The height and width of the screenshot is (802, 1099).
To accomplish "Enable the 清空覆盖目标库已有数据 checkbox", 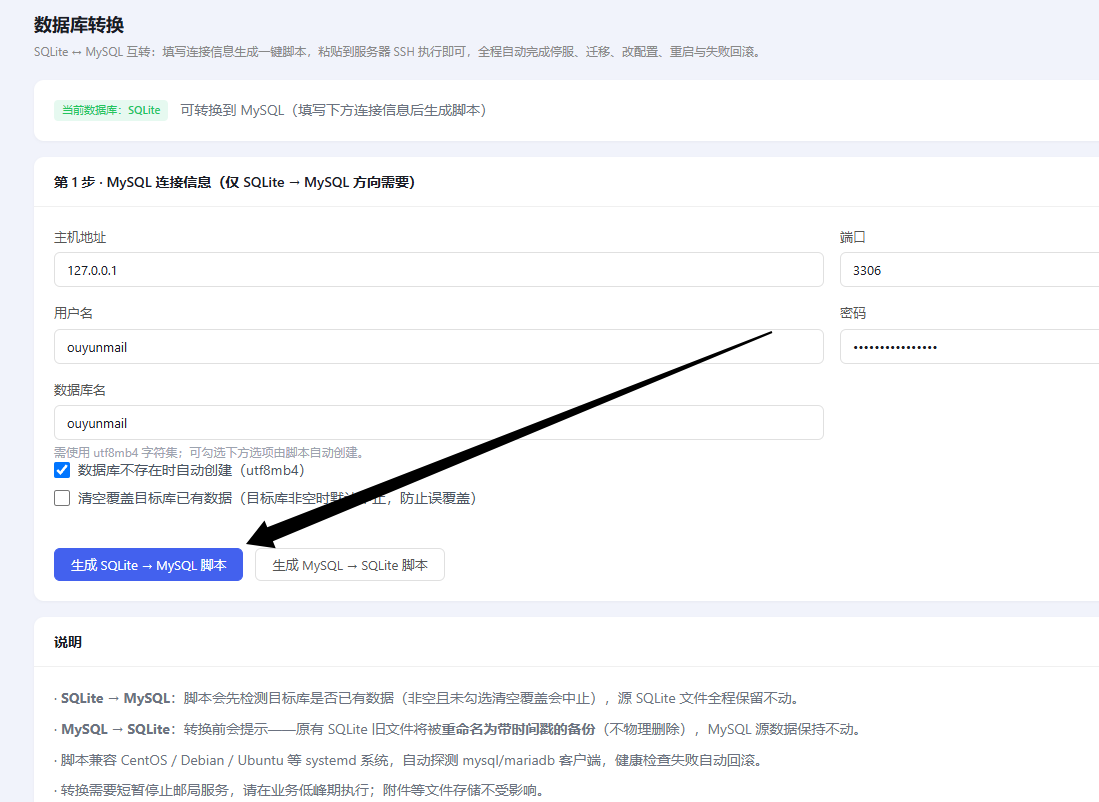I will 62,498.
